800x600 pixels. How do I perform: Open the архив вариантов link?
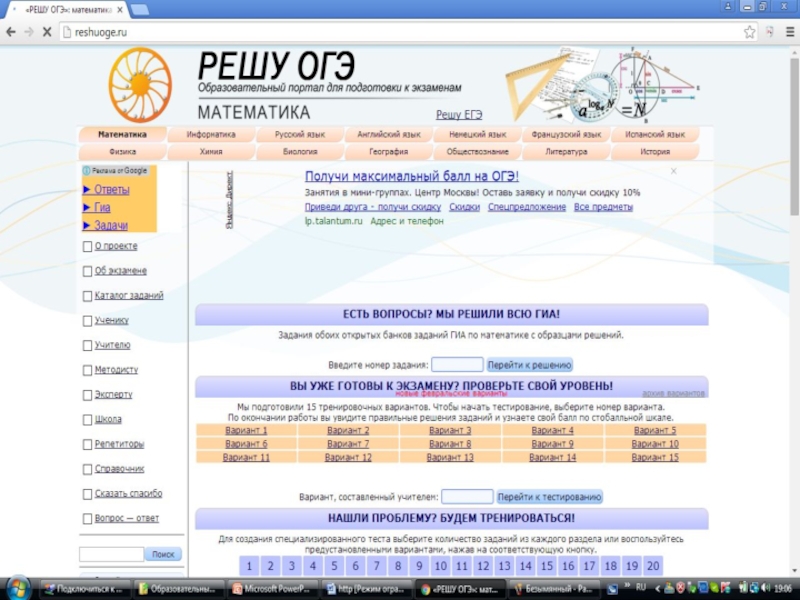673,393
